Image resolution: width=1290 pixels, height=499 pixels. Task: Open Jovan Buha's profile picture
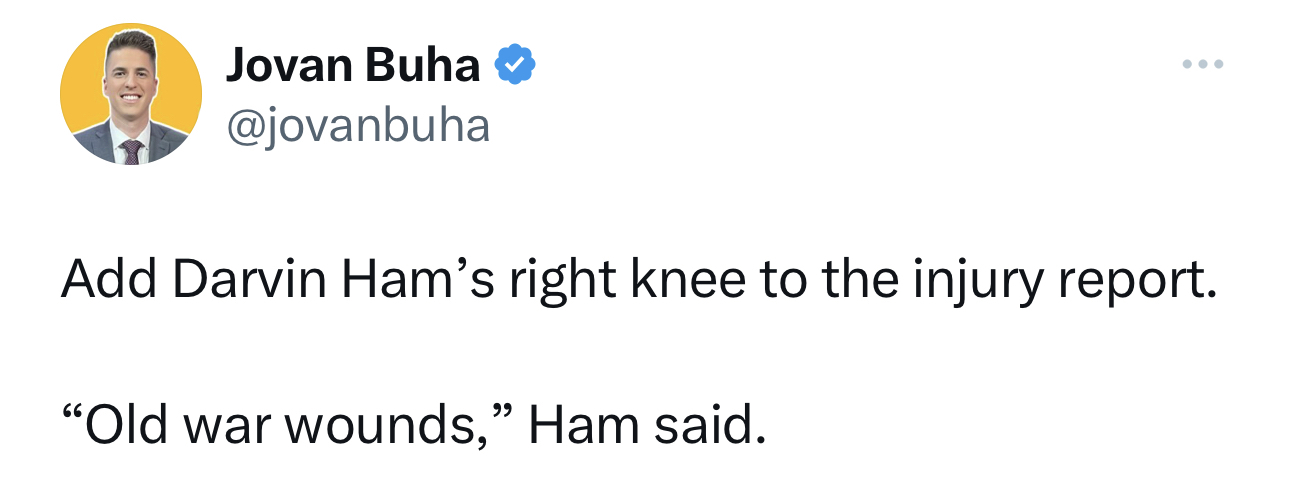[x=131, y=95]
